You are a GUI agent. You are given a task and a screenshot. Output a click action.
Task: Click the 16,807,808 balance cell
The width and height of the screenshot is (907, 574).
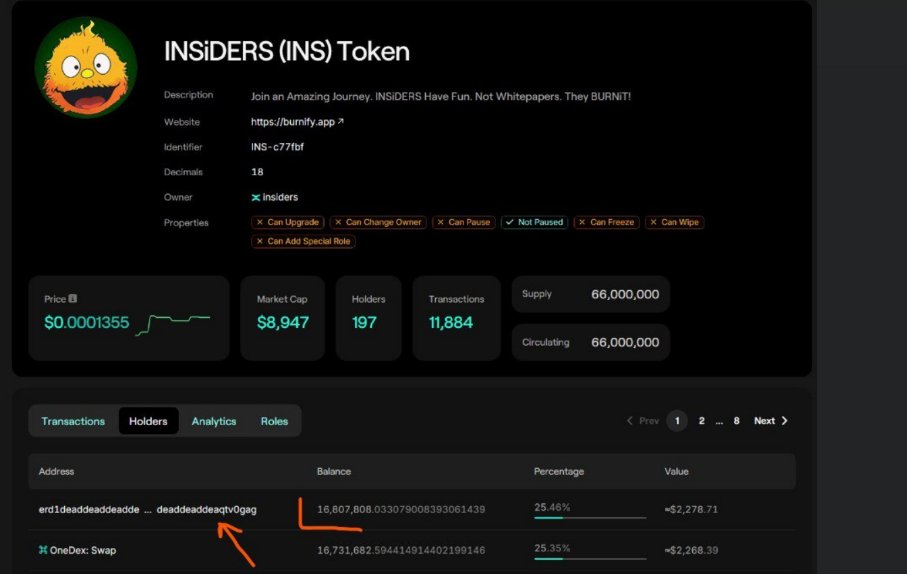pyautogui.click(x=401, y=510)
